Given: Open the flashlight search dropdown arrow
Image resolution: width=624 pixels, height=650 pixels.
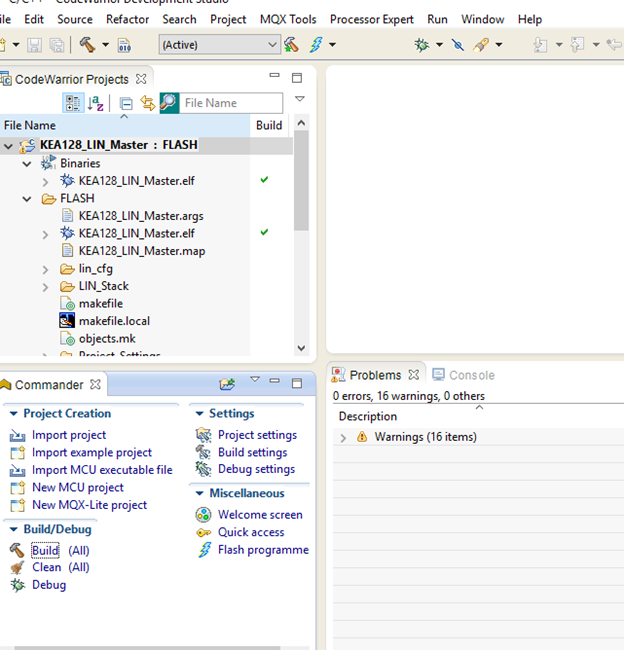Looking at the screenshot, I should tap(499, 44).
